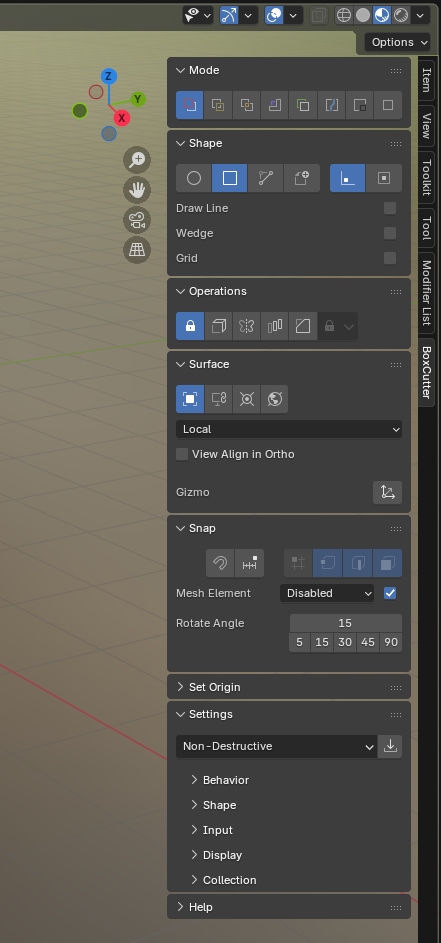Click the mirror operation icon
Screen dimensions: 441x943
247,326
